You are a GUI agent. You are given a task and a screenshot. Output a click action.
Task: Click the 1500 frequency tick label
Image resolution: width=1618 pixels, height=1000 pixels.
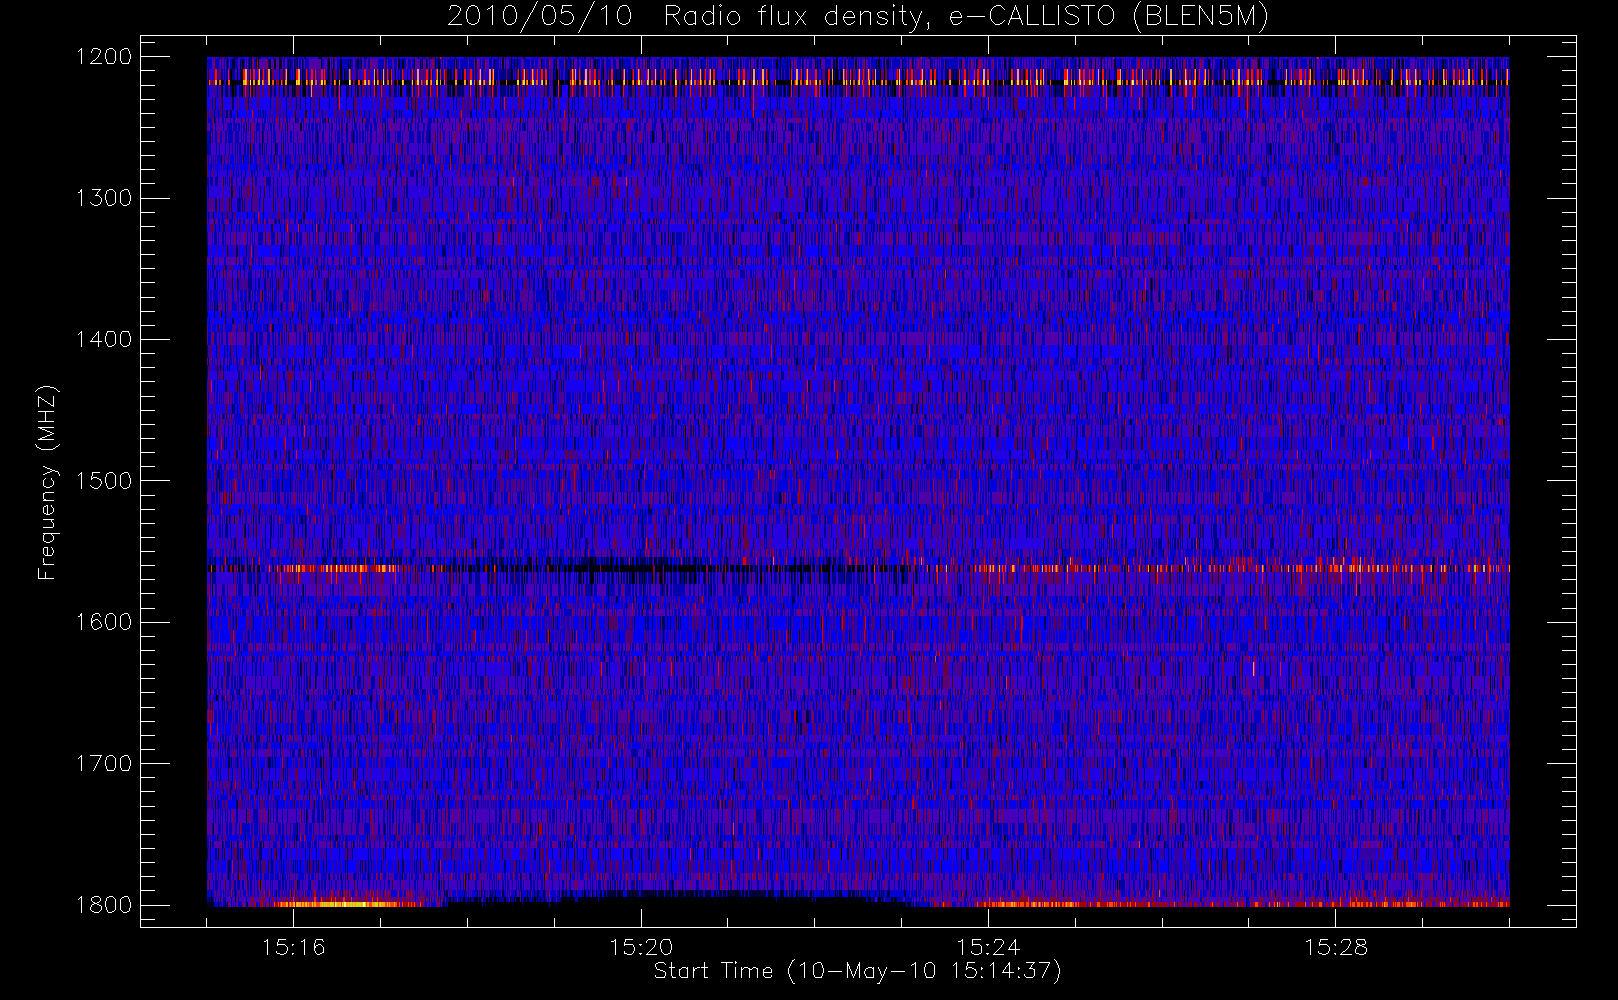coord(104,480)
